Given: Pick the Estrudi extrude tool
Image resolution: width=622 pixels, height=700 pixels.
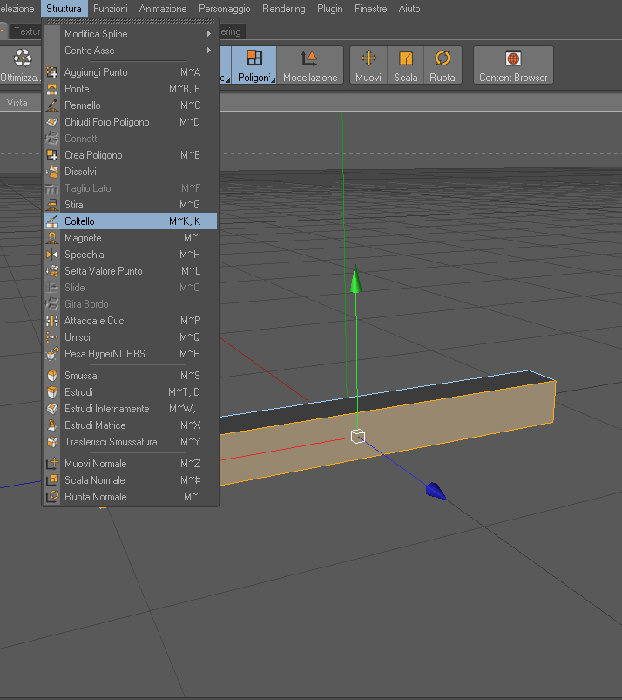Looking at the screenshot, I should [x=130, y=392].
